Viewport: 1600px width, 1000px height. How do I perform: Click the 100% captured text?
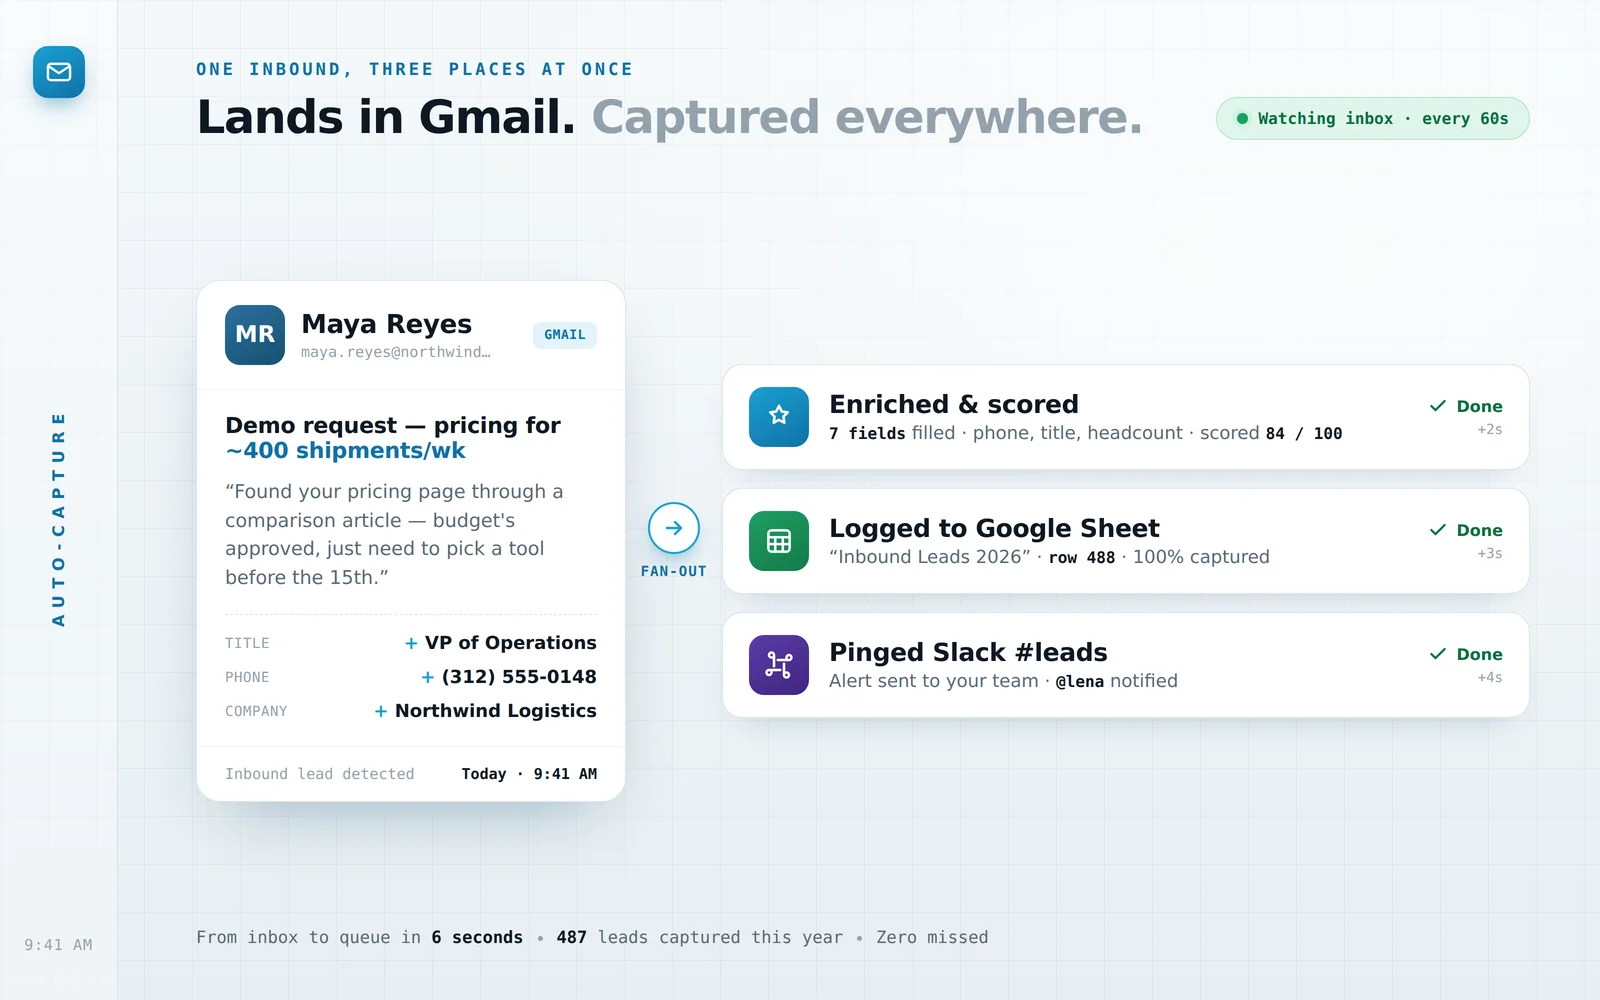(x=1201, y=557)
